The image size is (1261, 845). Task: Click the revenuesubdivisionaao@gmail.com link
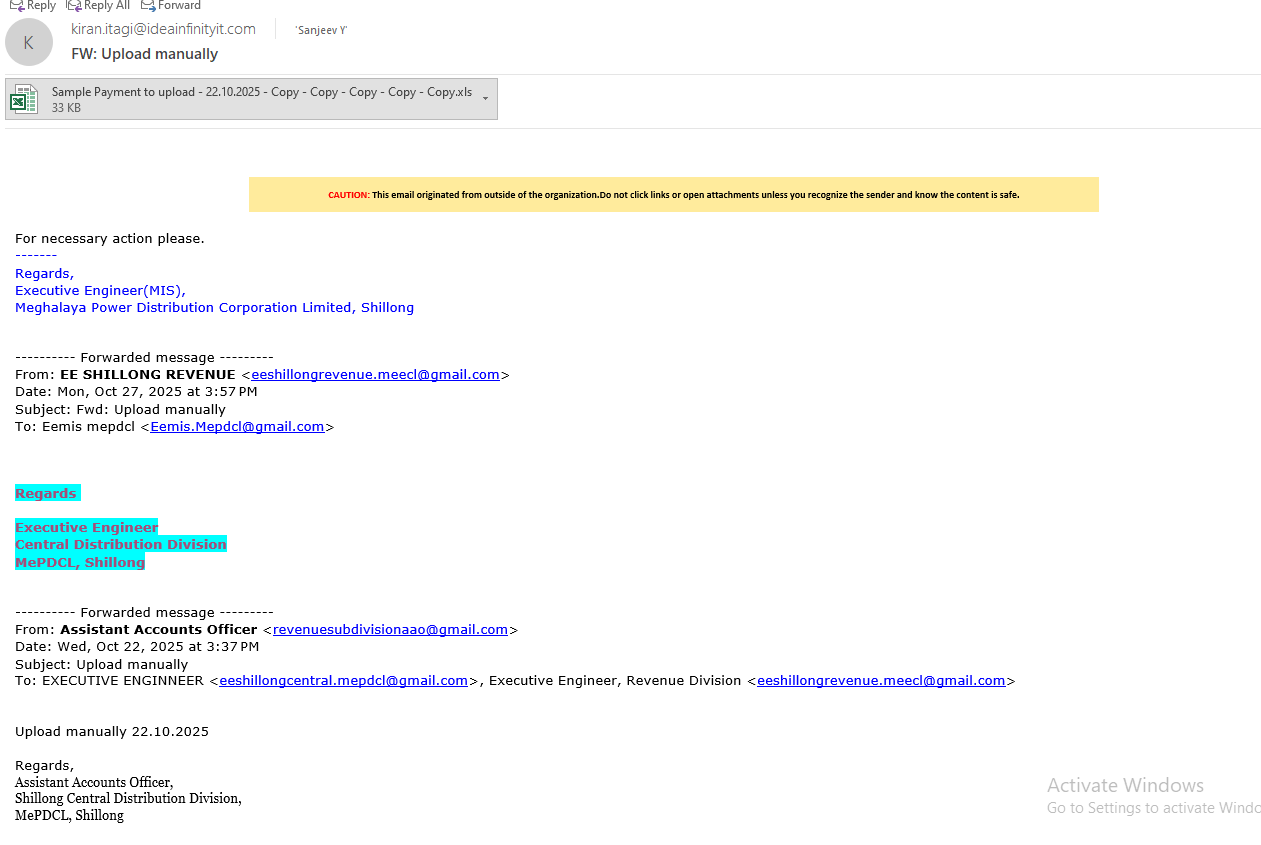390,629
